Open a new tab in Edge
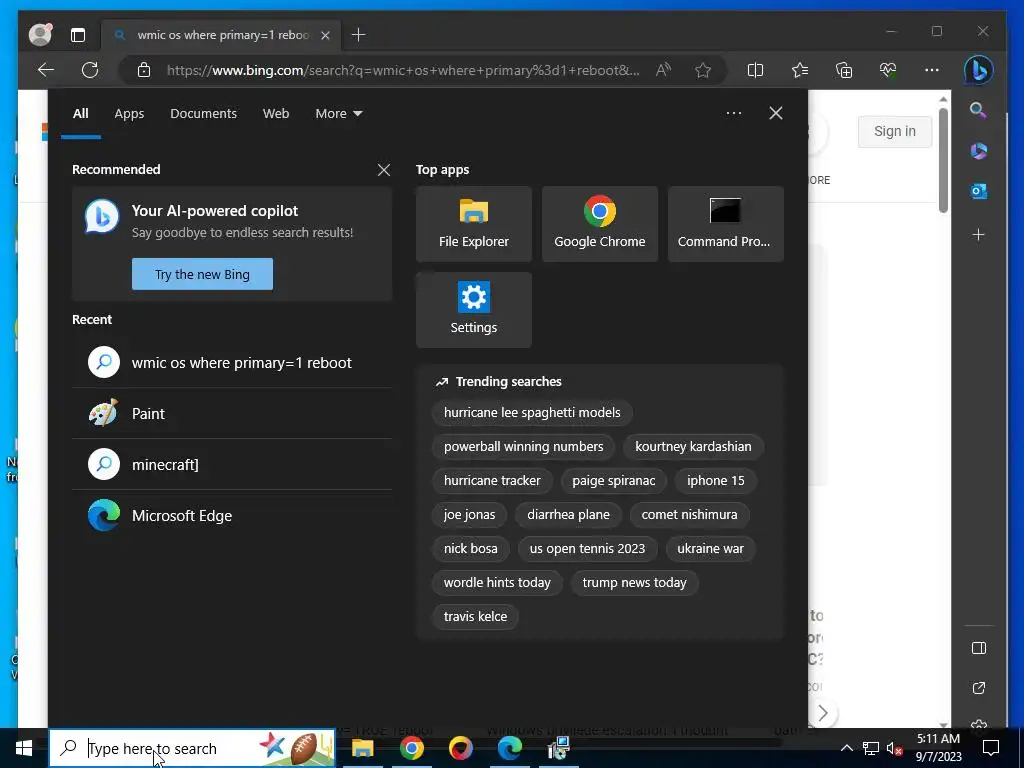Viewport: 1024px width, 768px height. click(x=359, y=35)
